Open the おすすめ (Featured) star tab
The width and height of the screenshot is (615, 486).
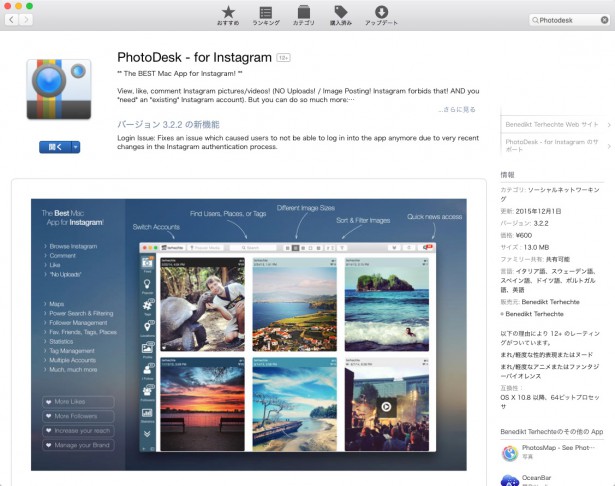pos(228,16)
